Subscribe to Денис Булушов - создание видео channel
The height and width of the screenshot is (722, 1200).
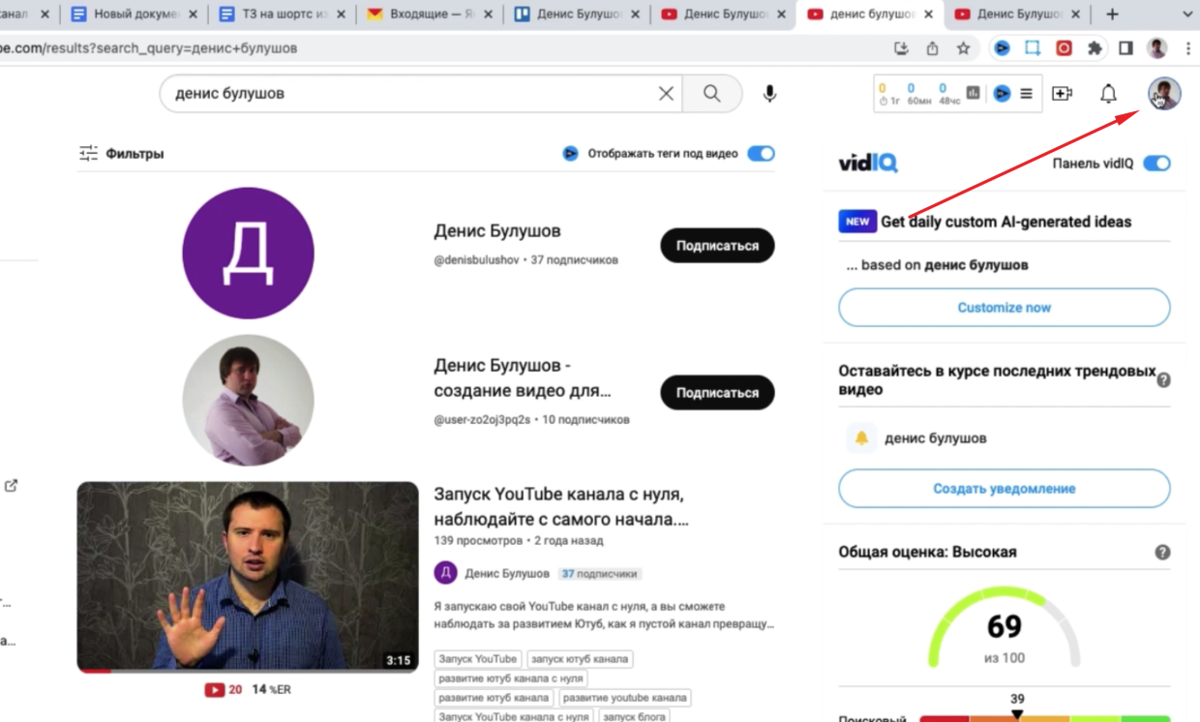coord(717,393)
